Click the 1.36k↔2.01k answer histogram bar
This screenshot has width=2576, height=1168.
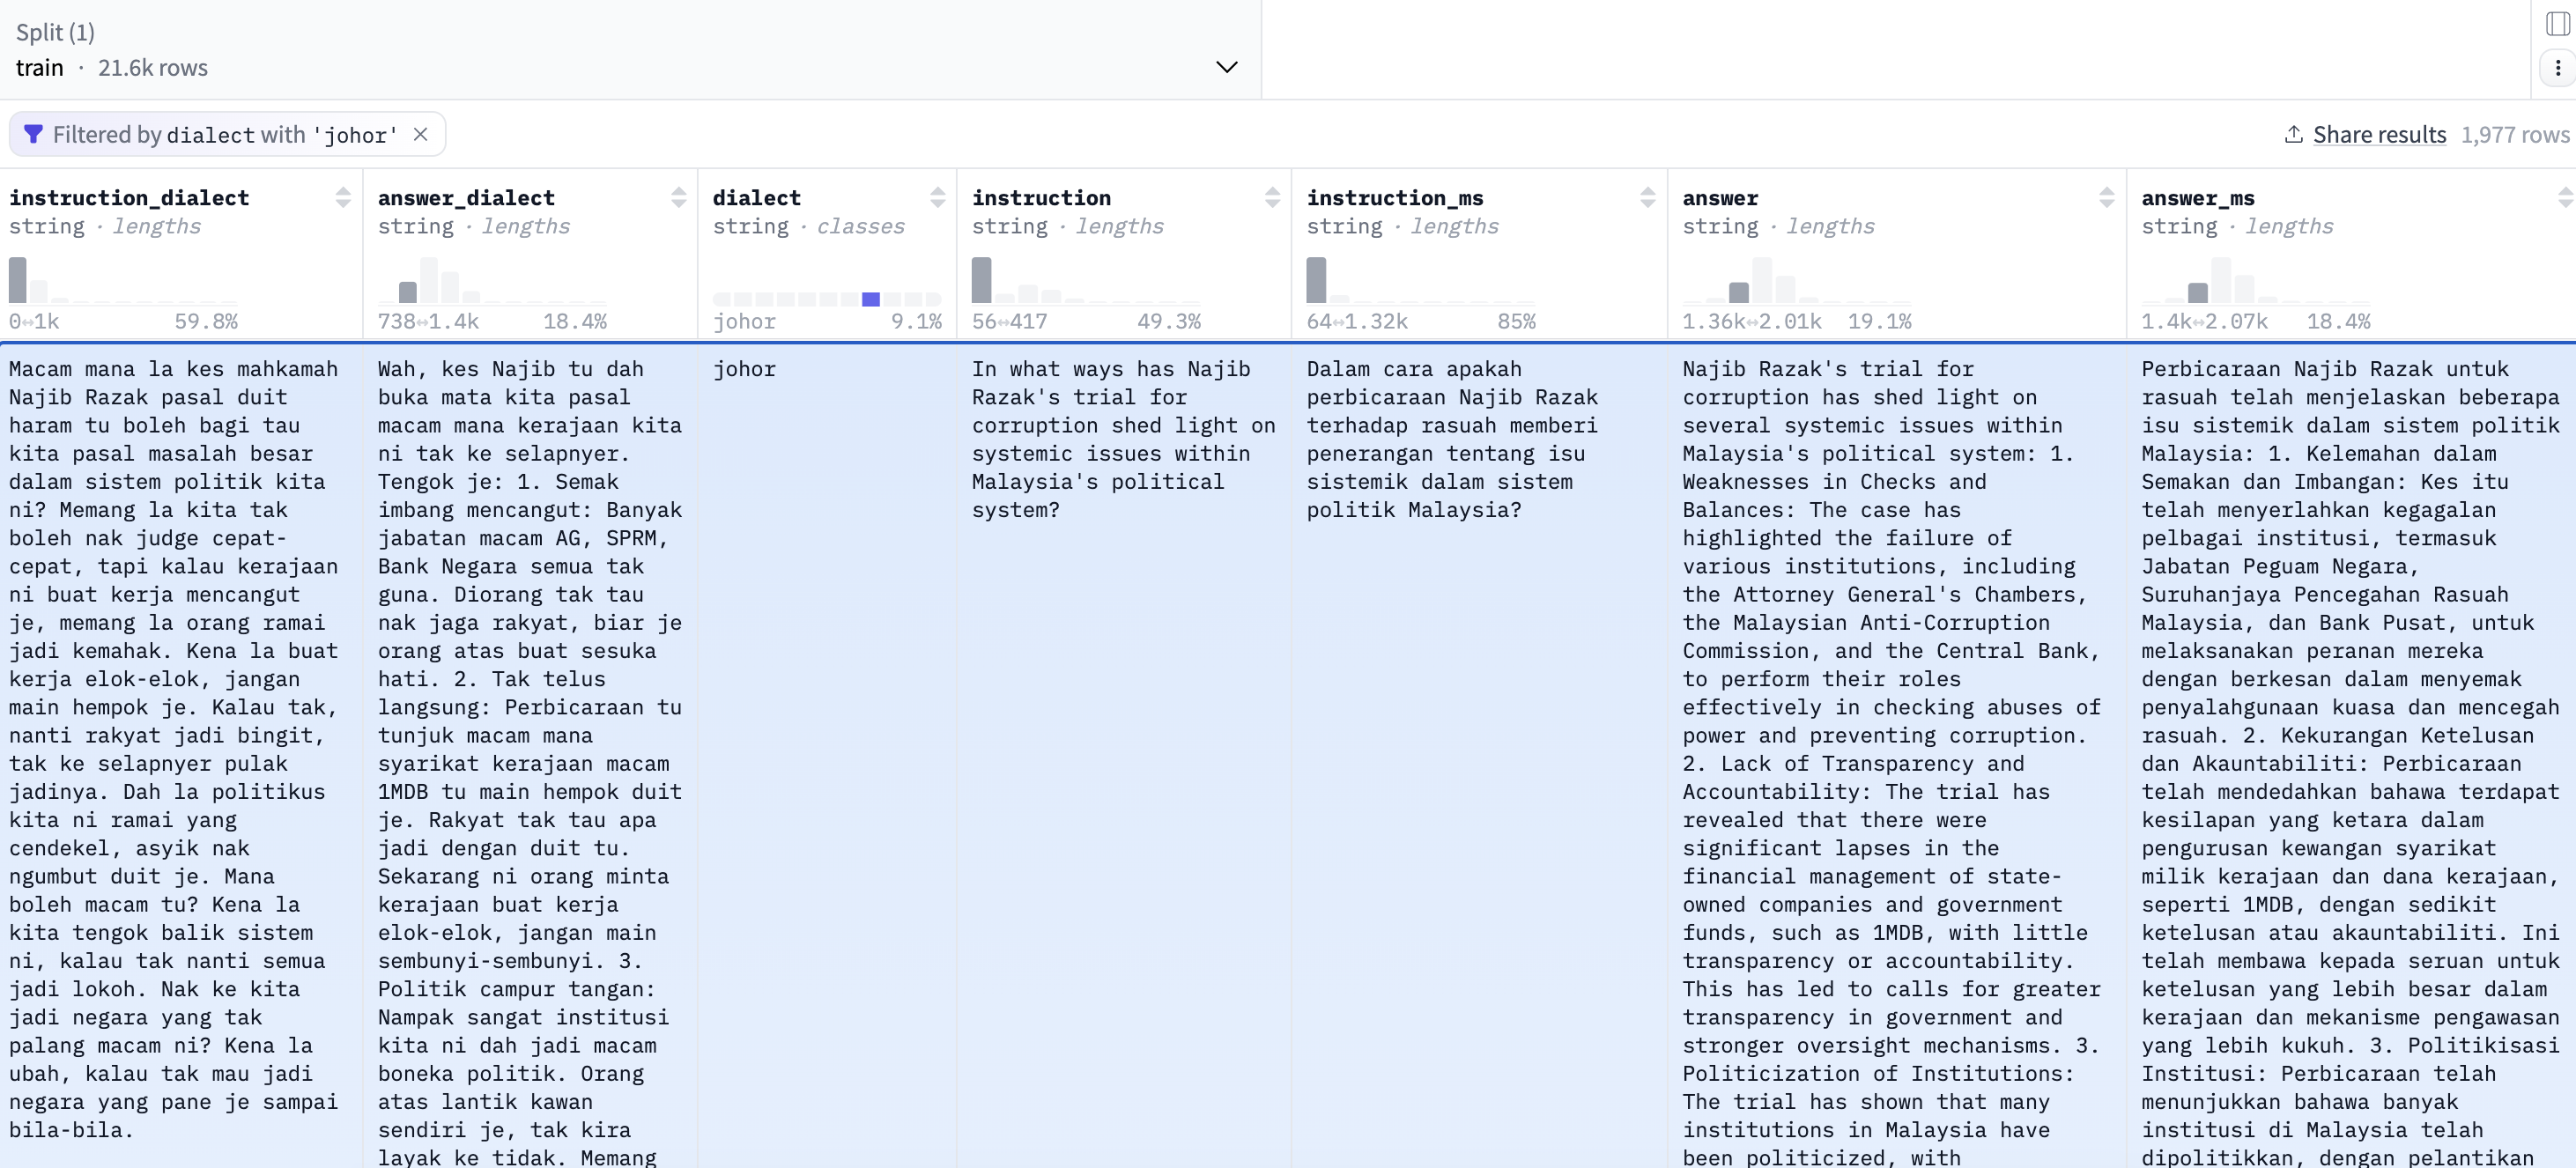(x=1739, y=292)
